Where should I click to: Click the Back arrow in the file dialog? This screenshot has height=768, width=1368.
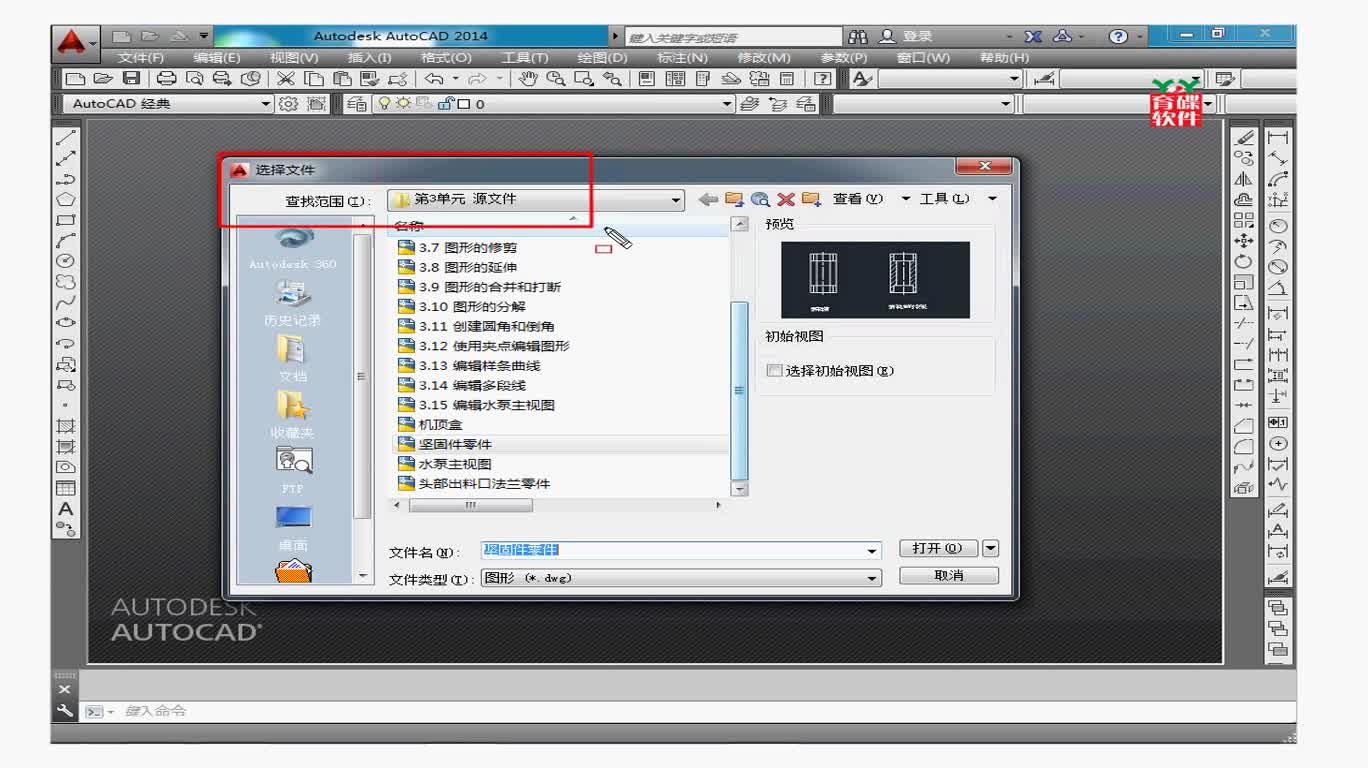[x=708, y=199]
